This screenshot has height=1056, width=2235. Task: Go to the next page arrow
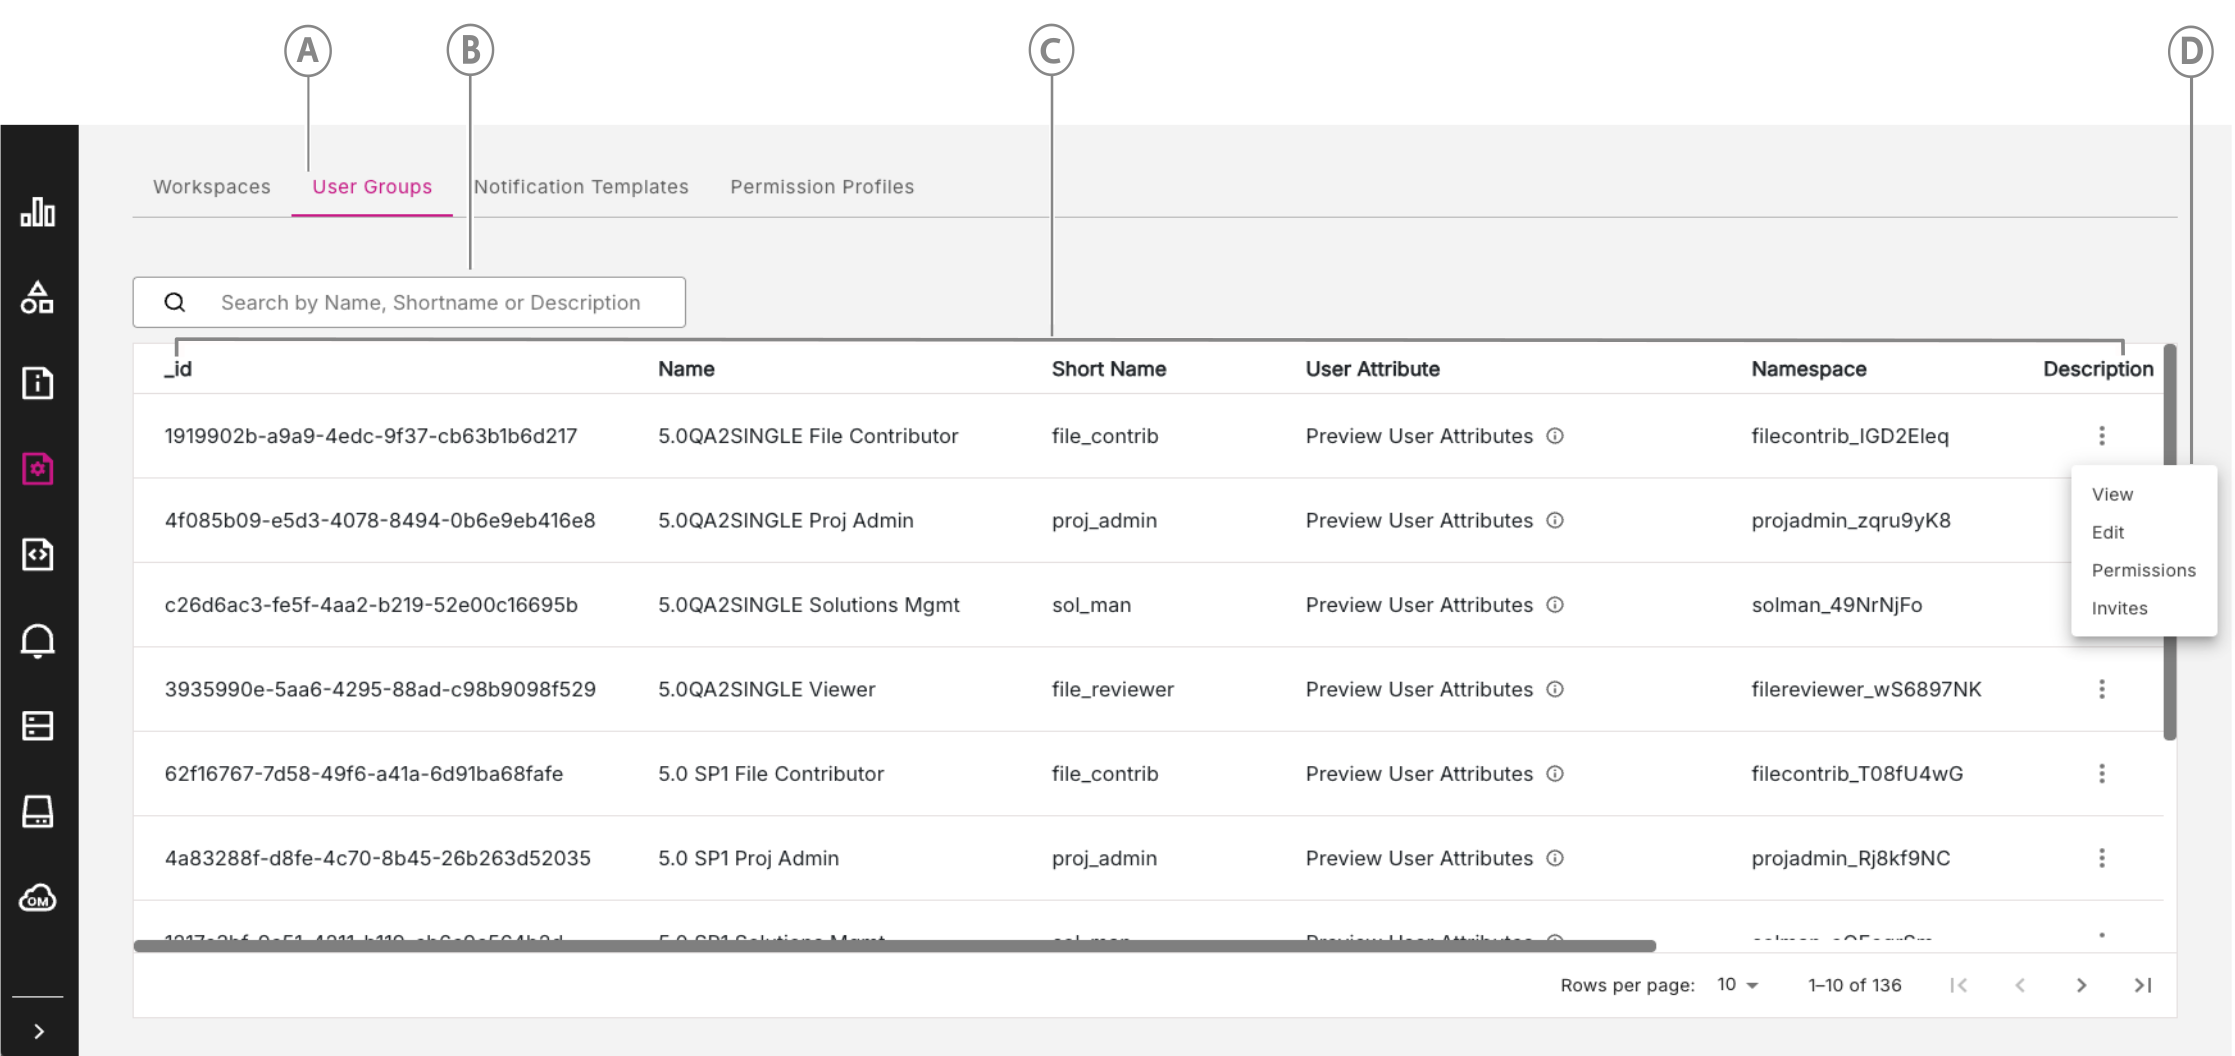(2081, 985)
